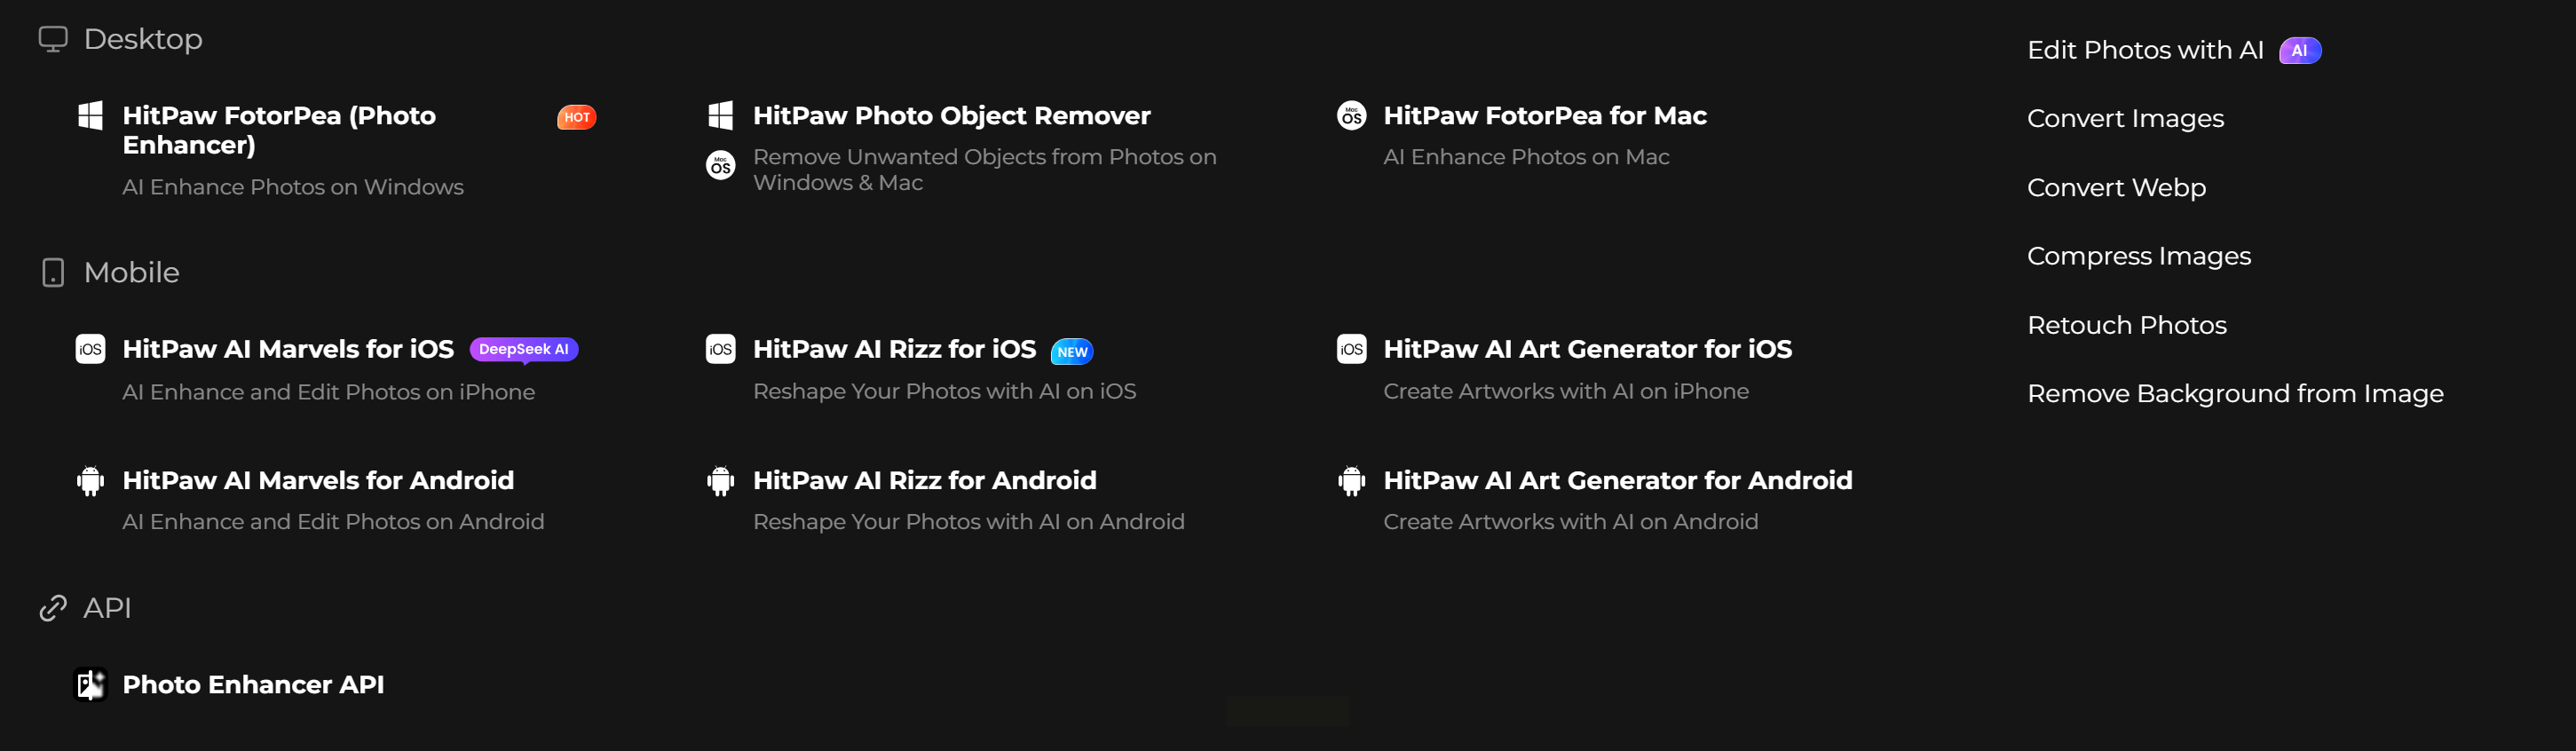Choose Compress Images option

coord(2138,257)
